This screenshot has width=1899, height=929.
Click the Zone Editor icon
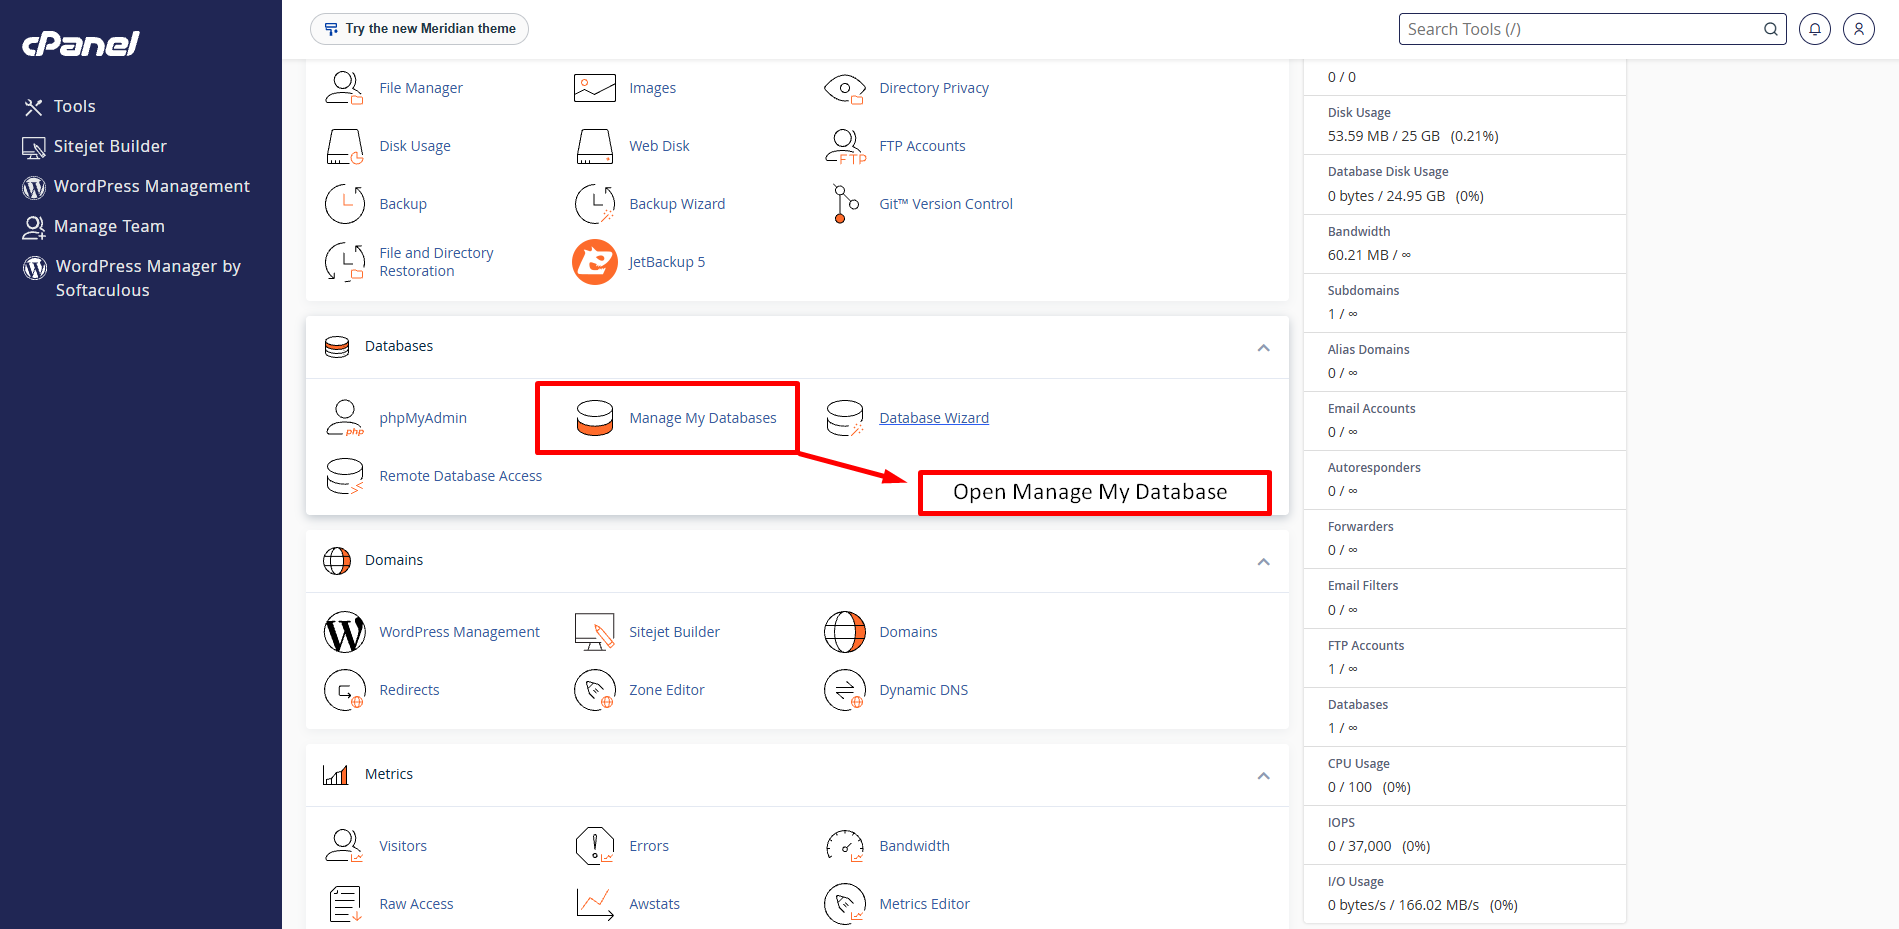point(594,690)
